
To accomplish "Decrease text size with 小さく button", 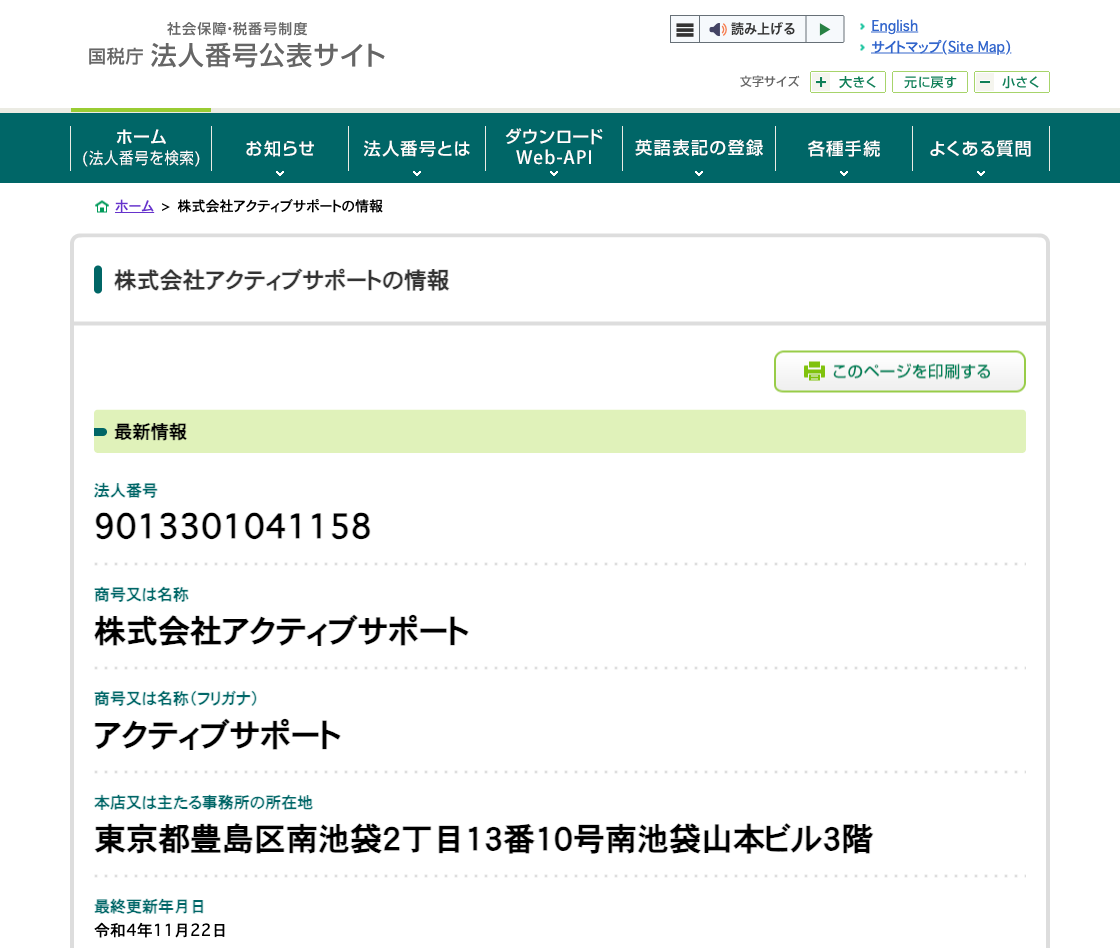I will coord(1011,82).
